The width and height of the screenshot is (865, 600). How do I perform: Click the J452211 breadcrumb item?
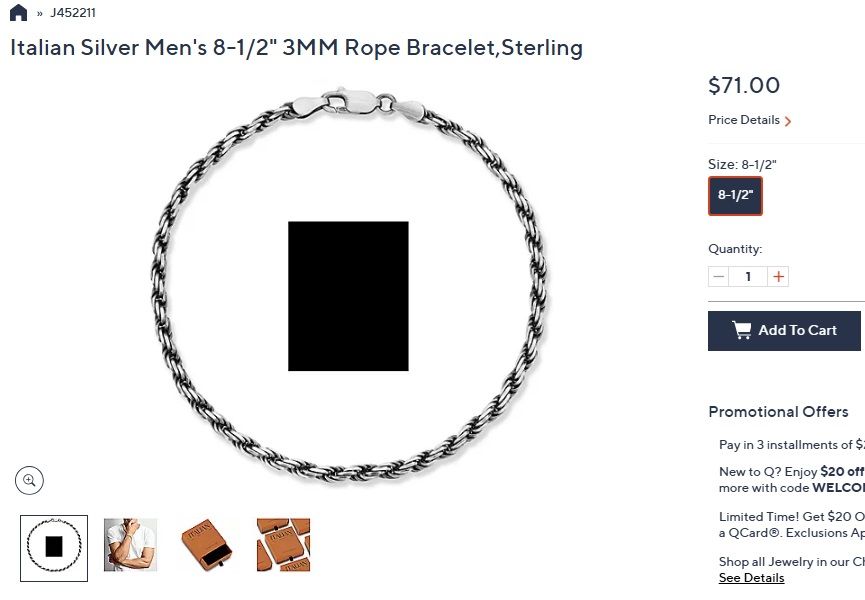[73, 12]
